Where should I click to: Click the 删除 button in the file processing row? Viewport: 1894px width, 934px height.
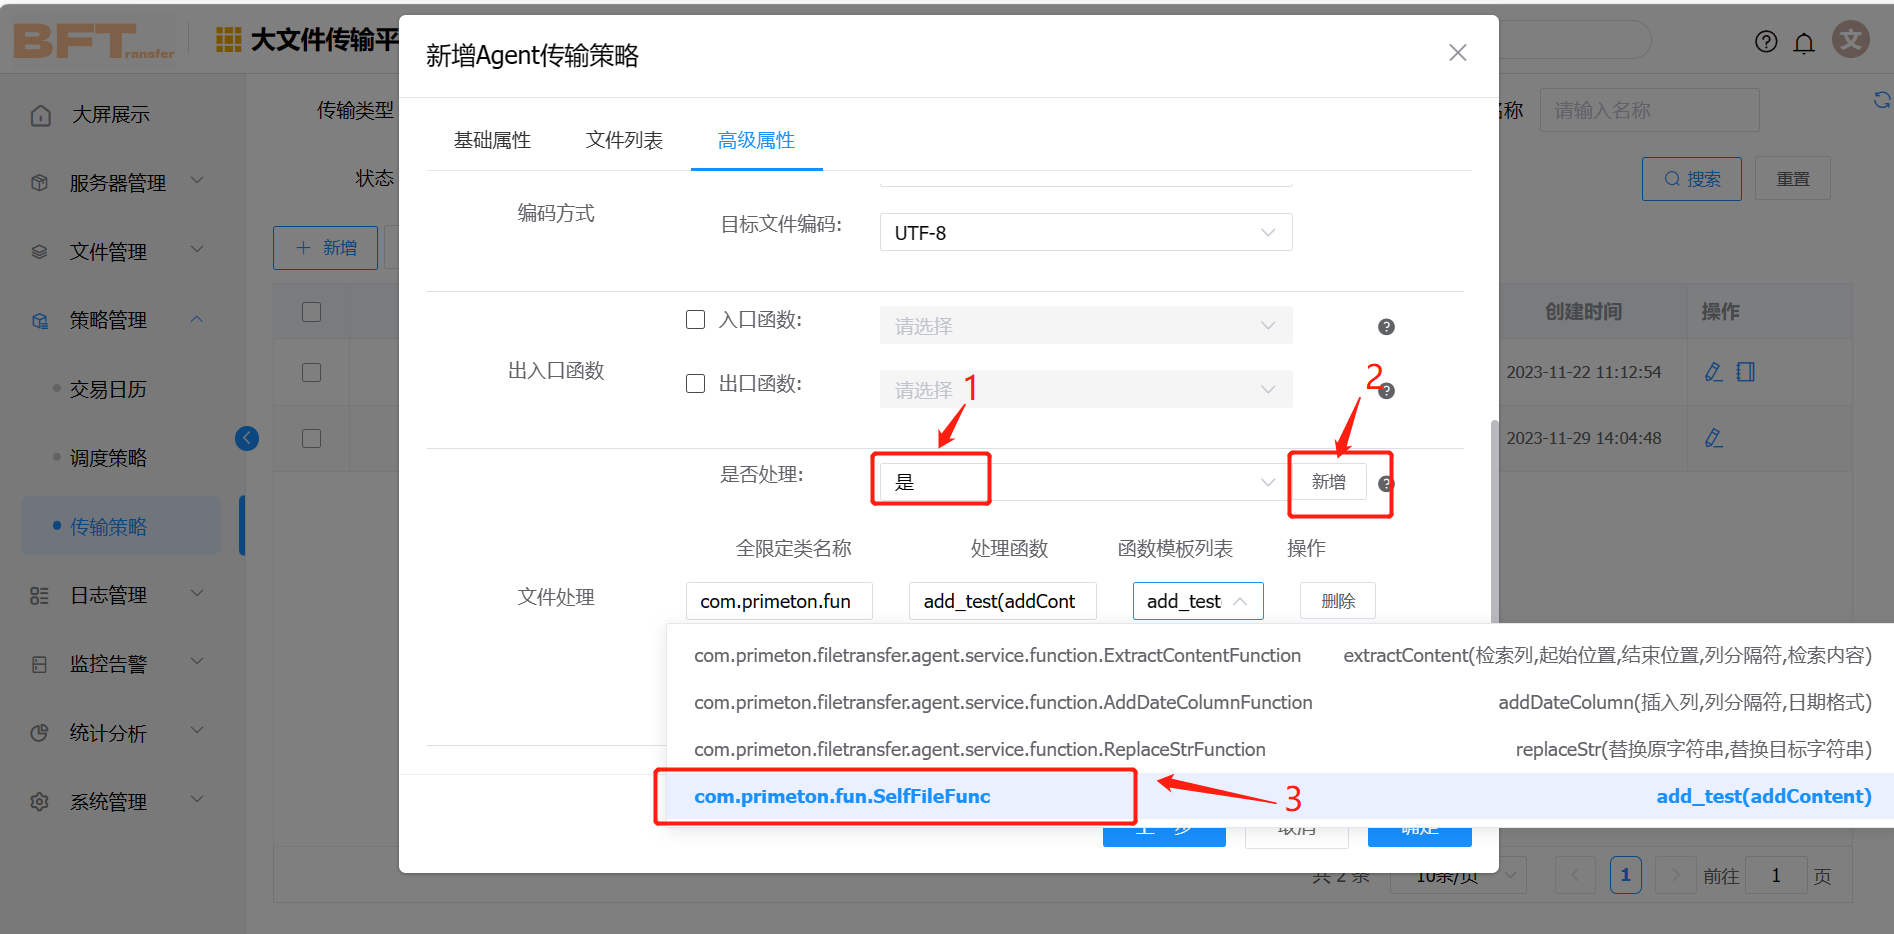pos(1337,600)
